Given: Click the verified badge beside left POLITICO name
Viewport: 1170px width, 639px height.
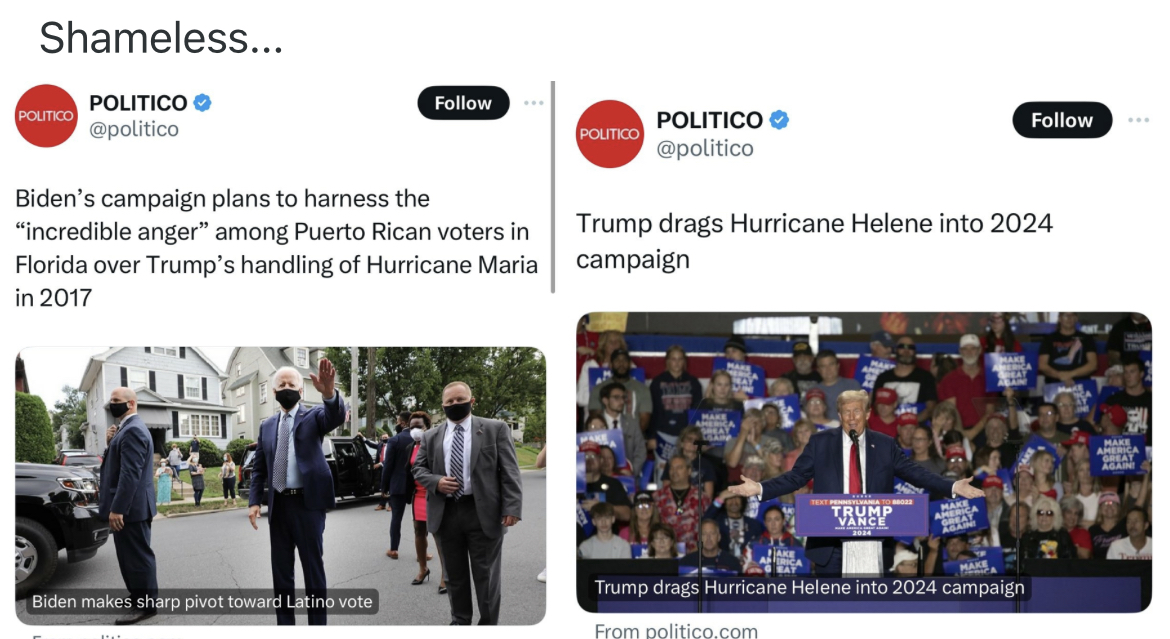Looking at the screenshot, I should [202, 102].
